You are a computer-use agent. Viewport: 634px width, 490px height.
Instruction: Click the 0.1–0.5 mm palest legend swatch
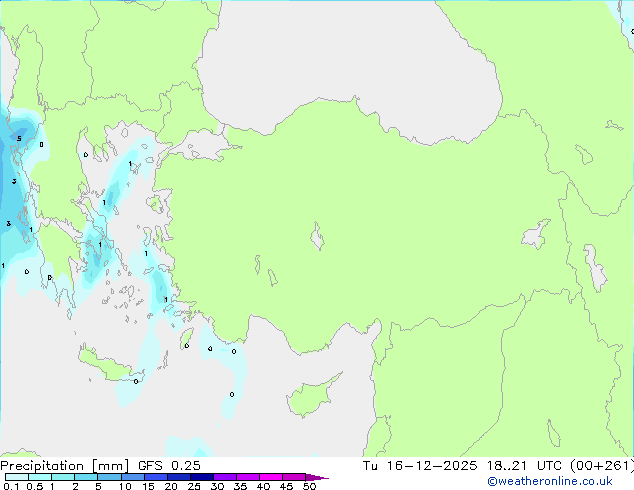[17, 477]
